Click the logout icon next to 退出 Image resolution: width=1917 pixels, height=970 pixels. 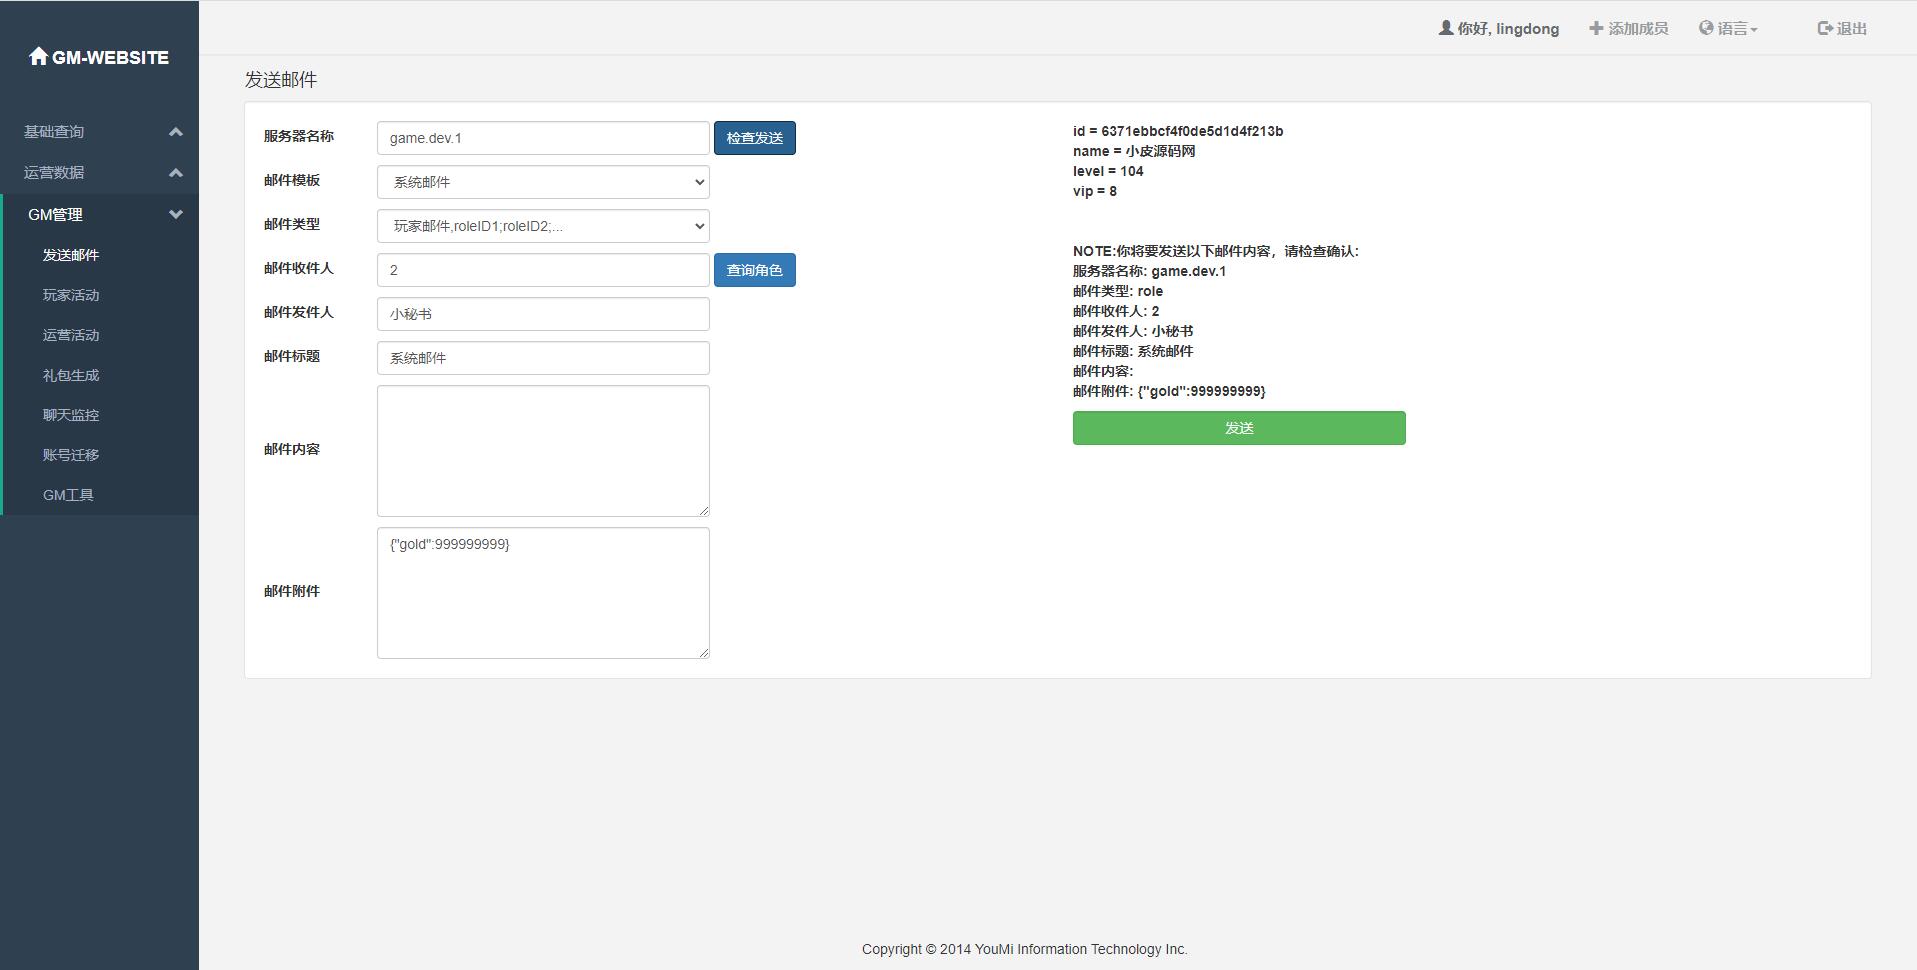[1822, 28]
